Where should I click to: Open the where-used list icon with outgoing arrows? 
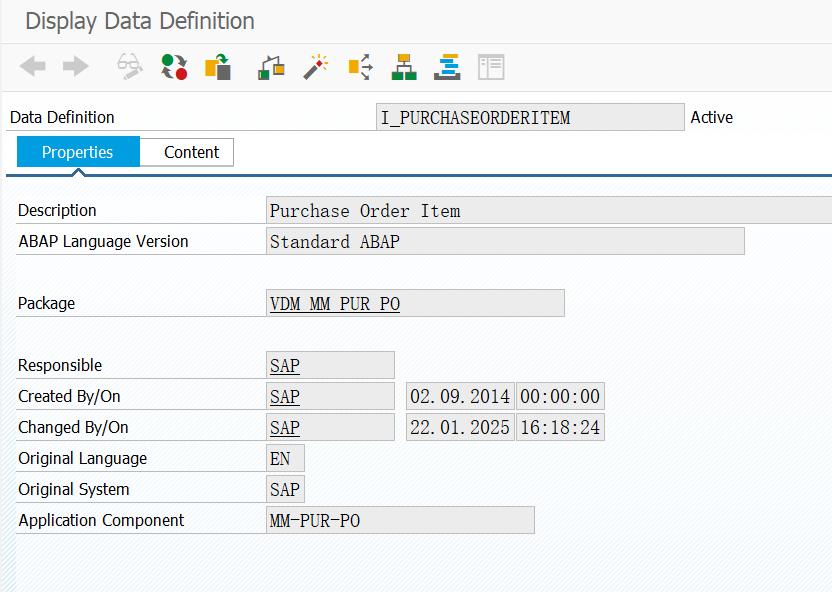click(357, 67)
